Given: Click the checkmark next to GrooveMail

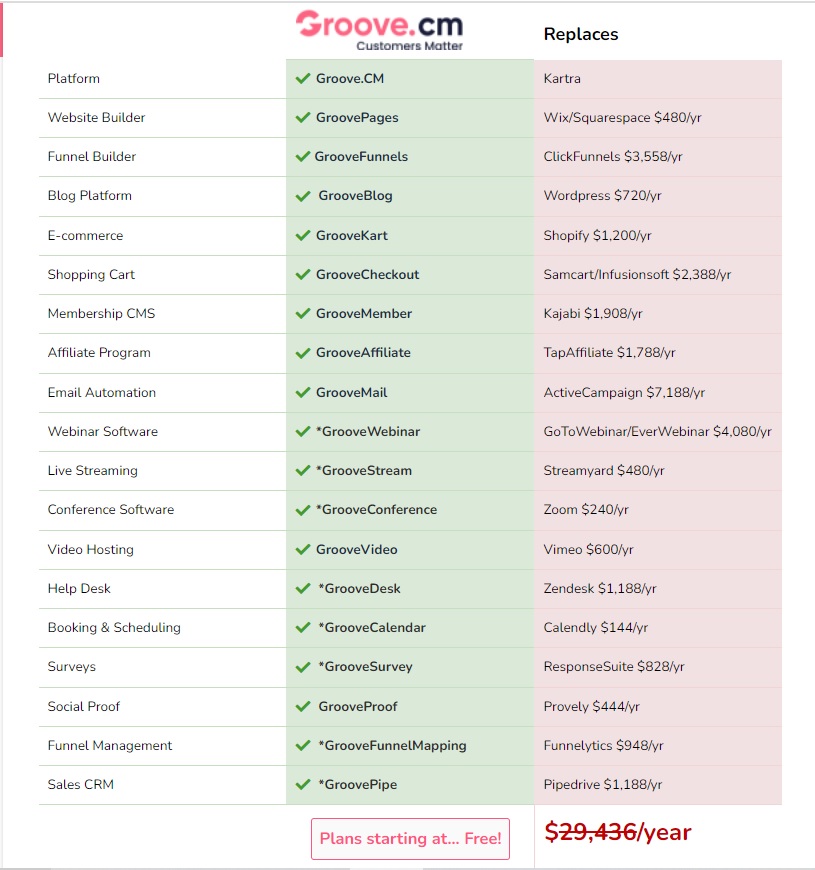Looking at the screenshot, I should [303, 393].
